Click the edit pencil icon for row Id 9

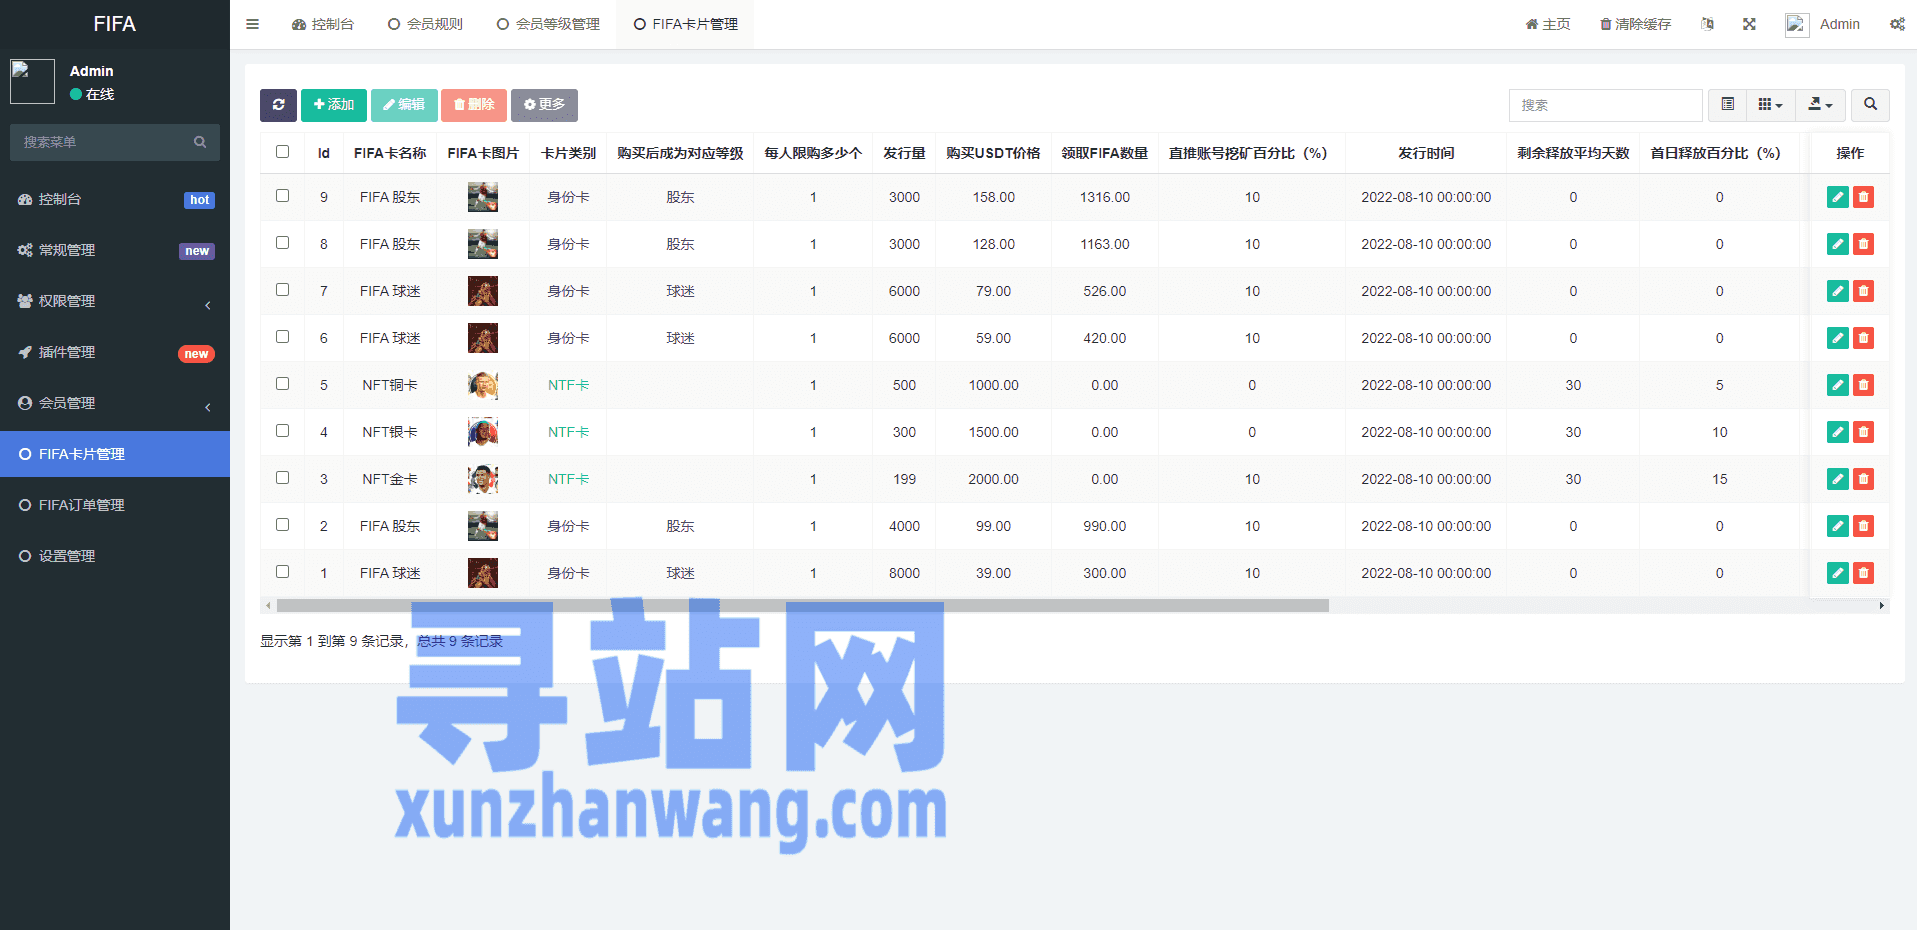[x=1838, y=197]
